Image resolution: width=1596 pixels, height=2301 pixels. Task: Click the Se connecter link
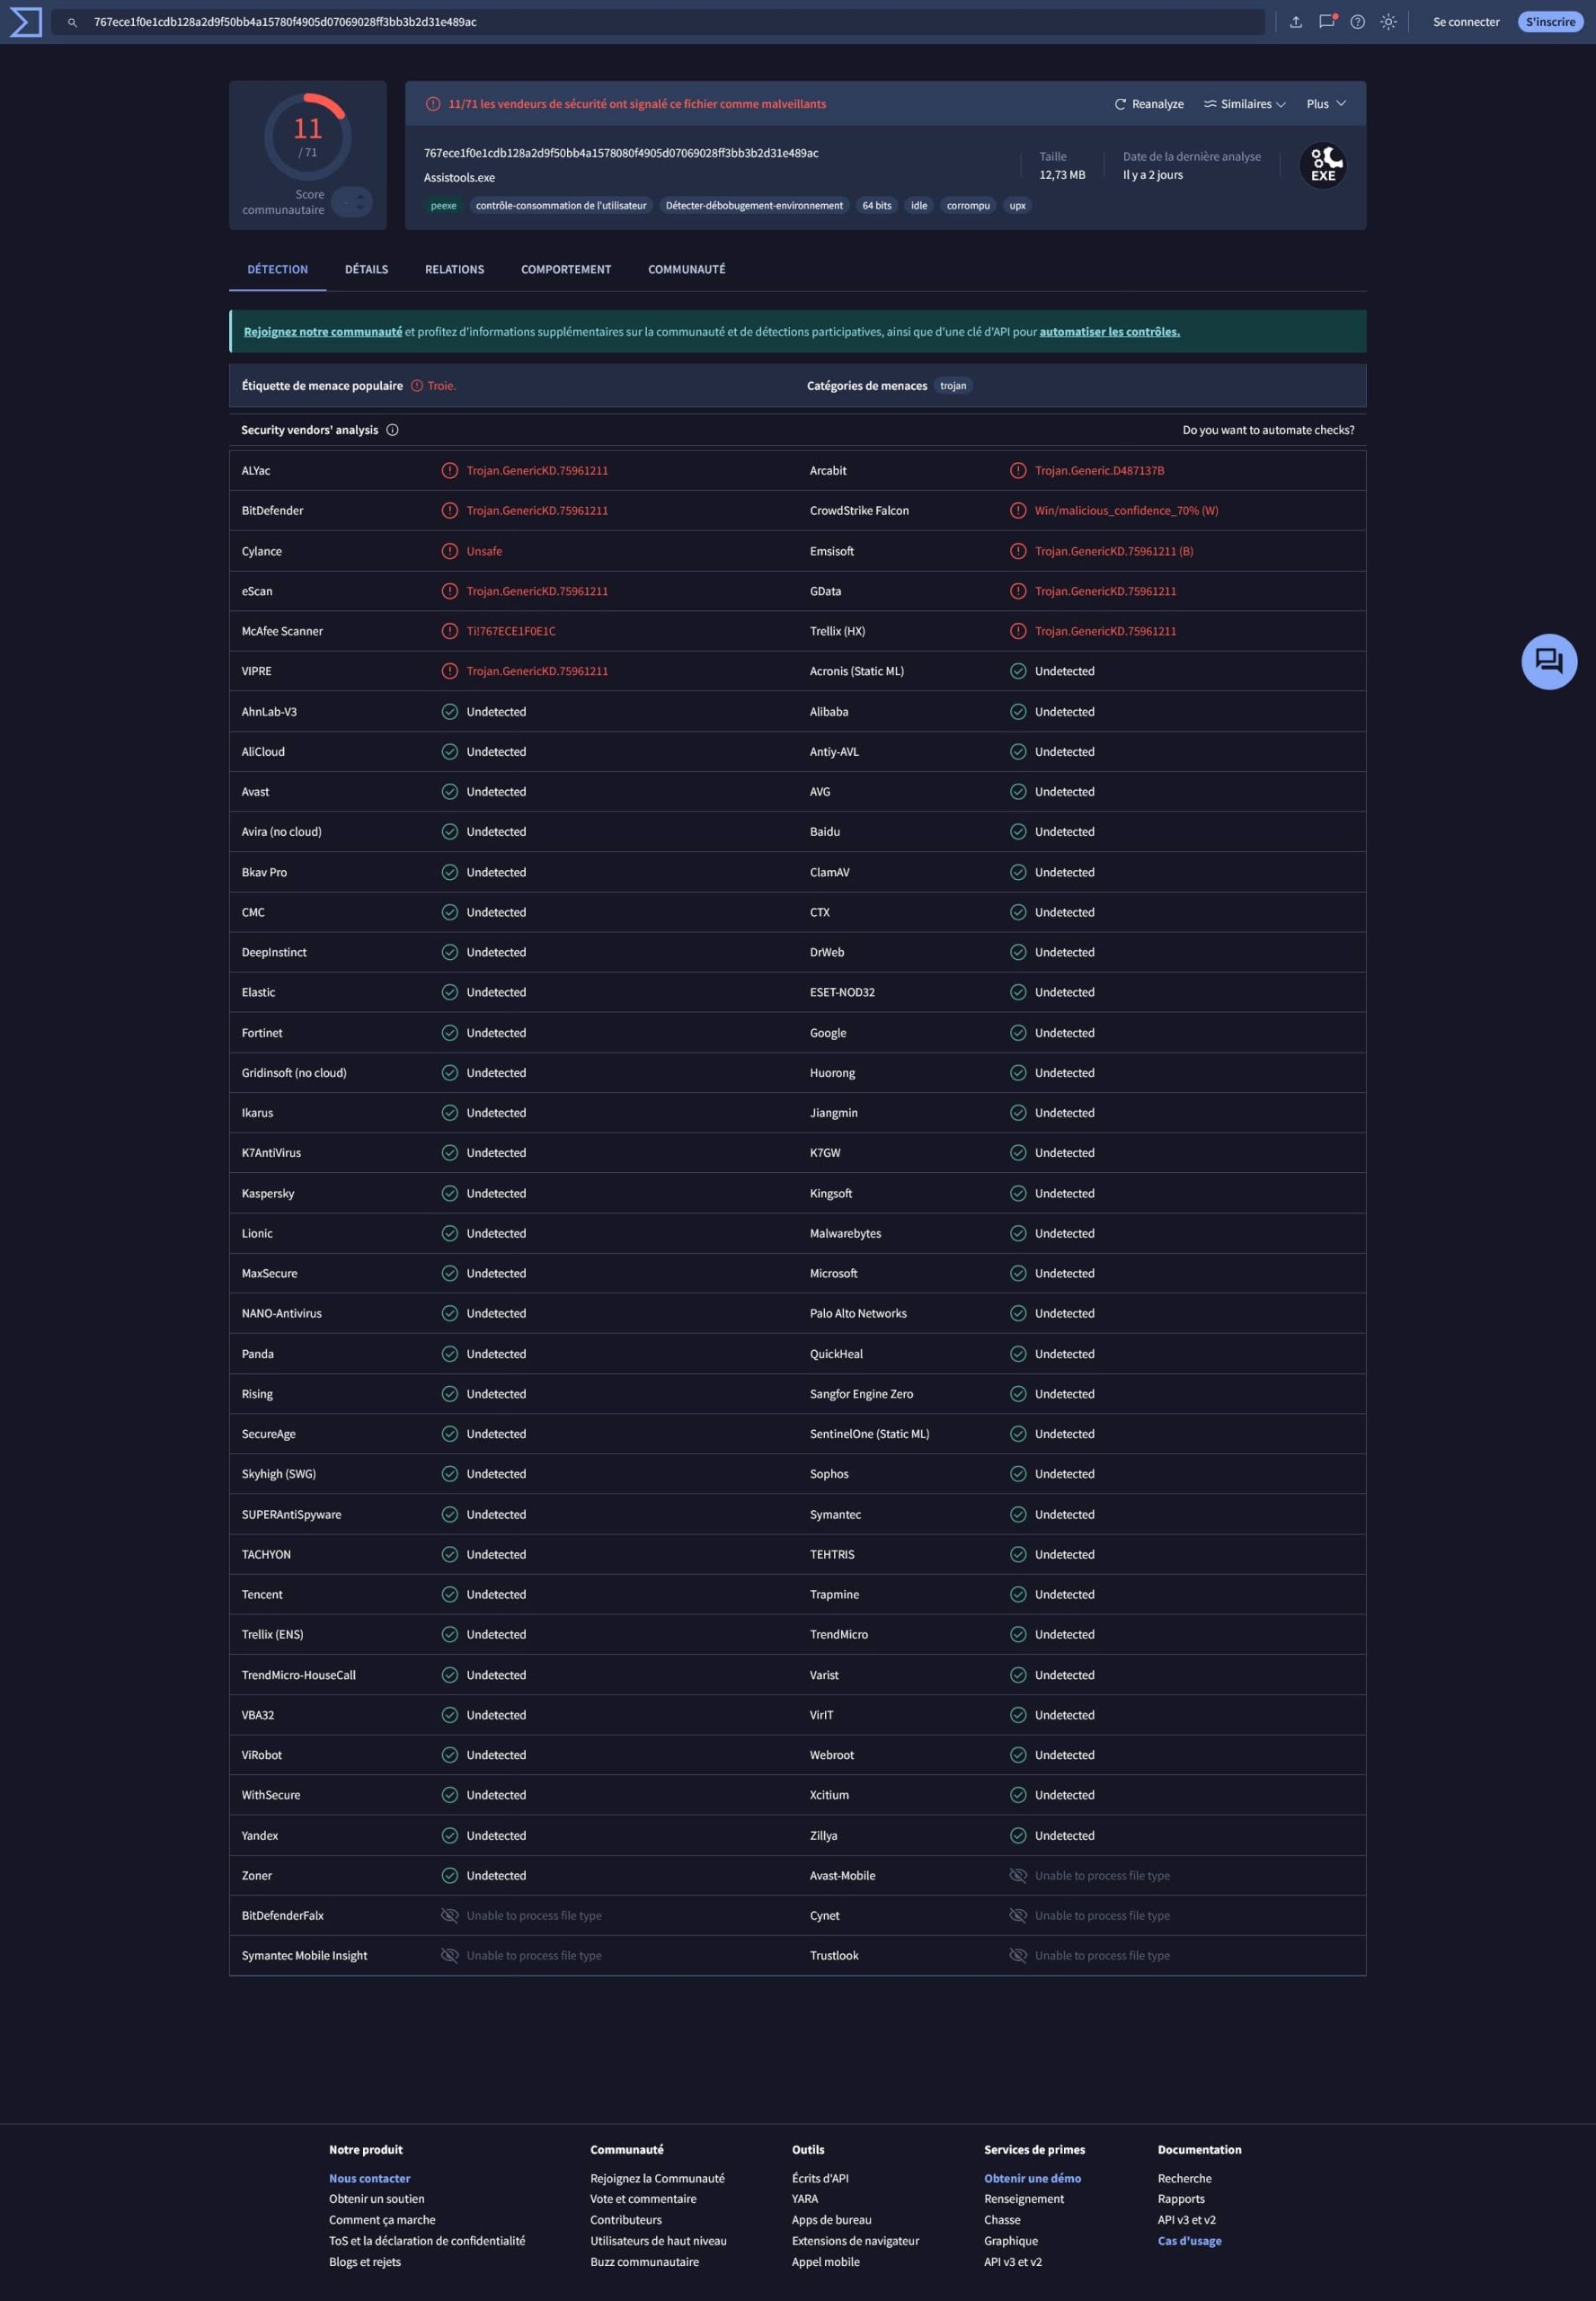(1465, 22)
